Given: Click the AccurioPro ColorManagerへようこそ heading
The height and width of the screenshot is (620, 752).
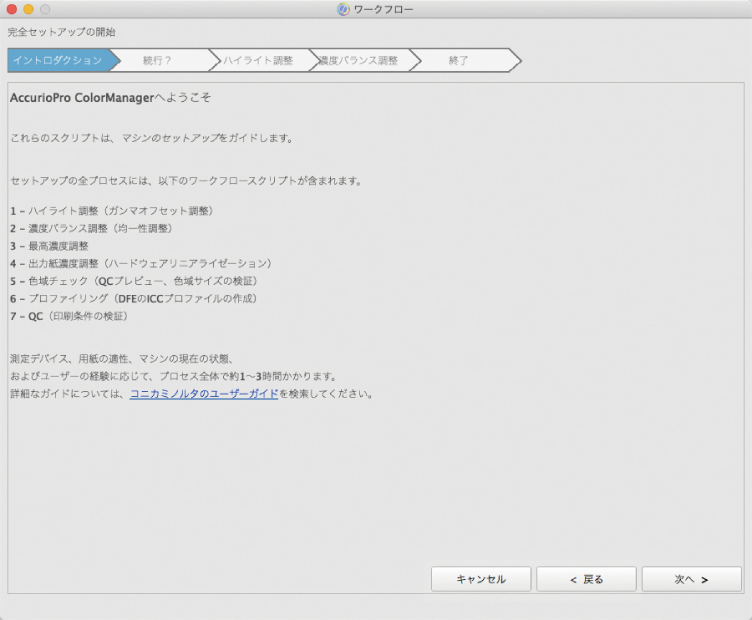Looking at the screenshot, I should coord(110,99).
